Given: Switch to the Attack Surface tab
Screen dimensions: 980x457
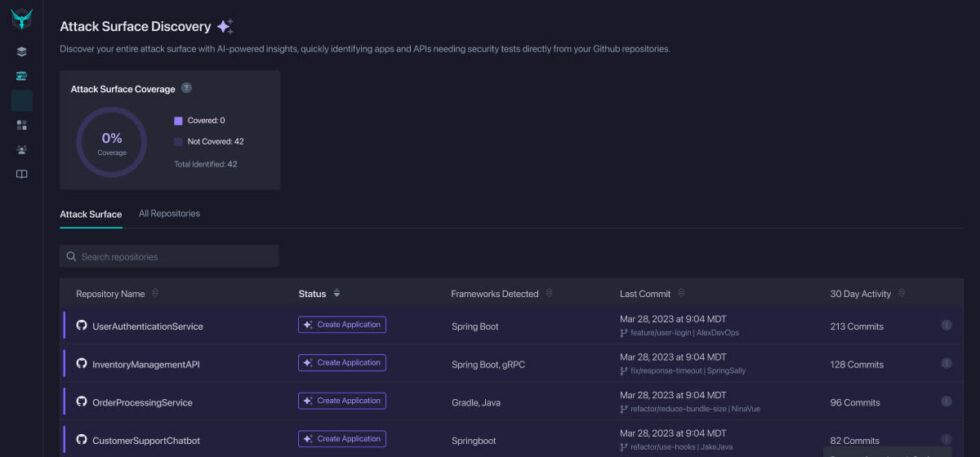Looking at the screenshot, I should [x=91, y=214].
